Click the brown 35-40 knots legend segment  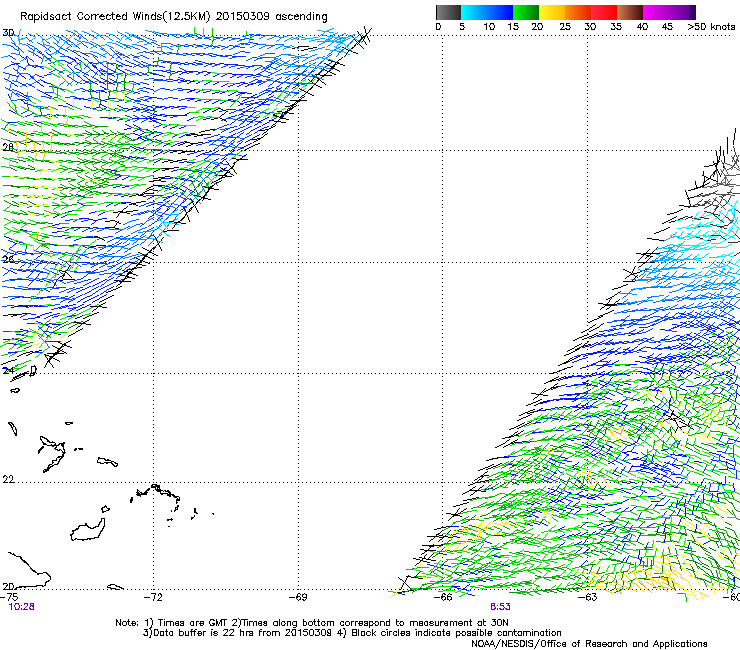630,12
